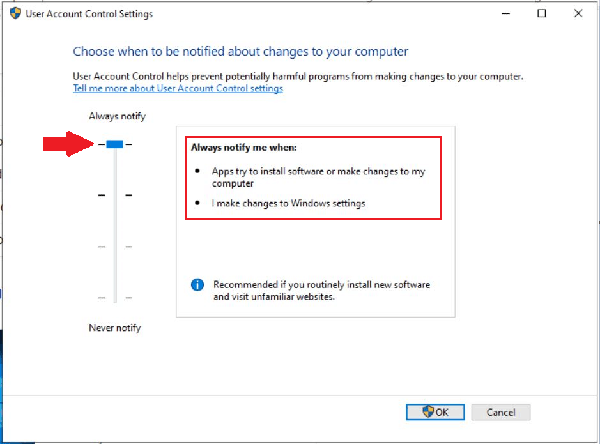Set slider to the second notification level tick
Screen dimensions: 600x444
point(115,195)
